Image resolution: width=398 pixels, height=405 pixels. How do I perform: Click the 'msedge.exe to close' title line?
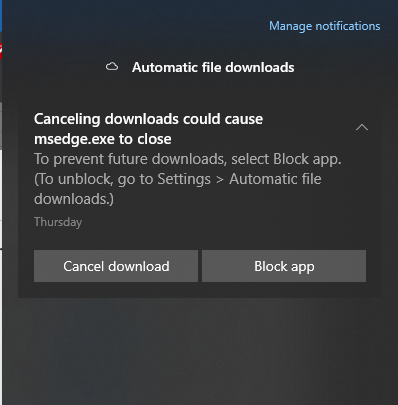103,139
